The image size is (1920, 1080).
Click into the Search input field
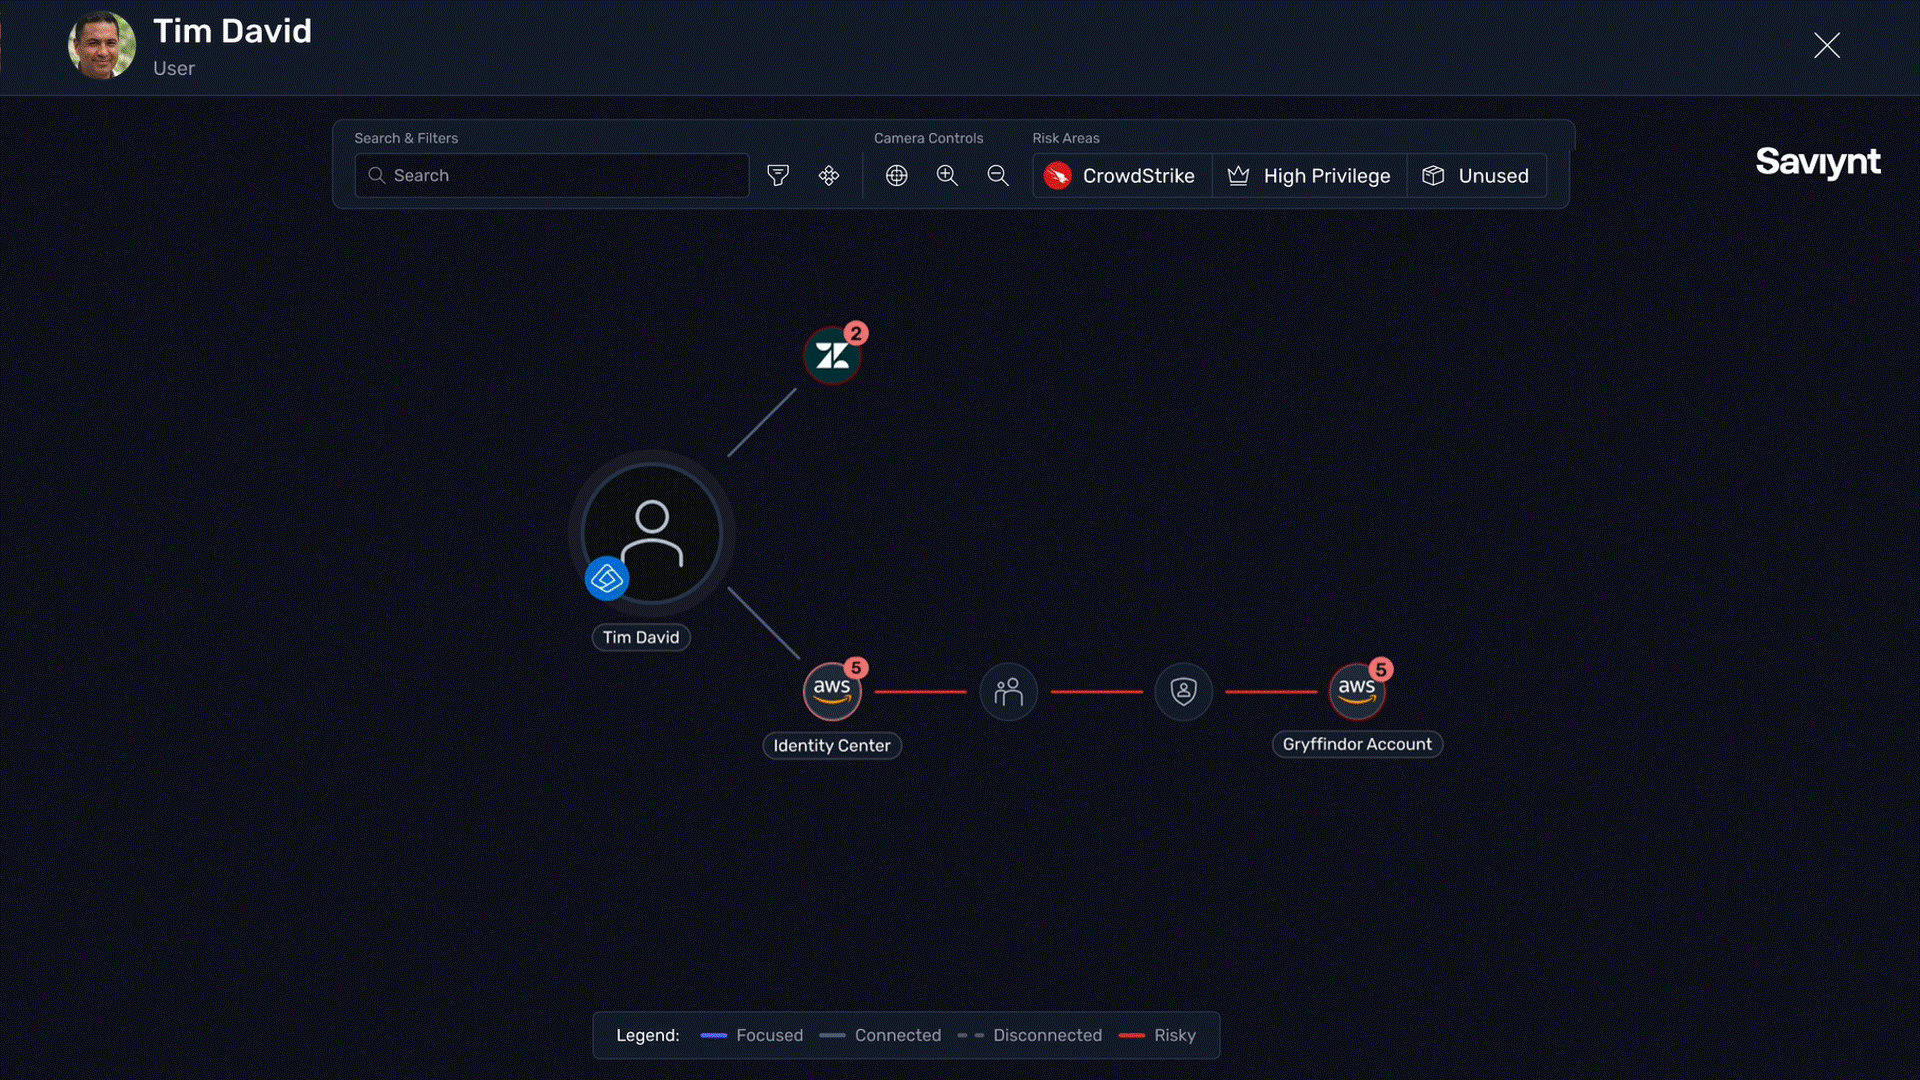point(560,176)
